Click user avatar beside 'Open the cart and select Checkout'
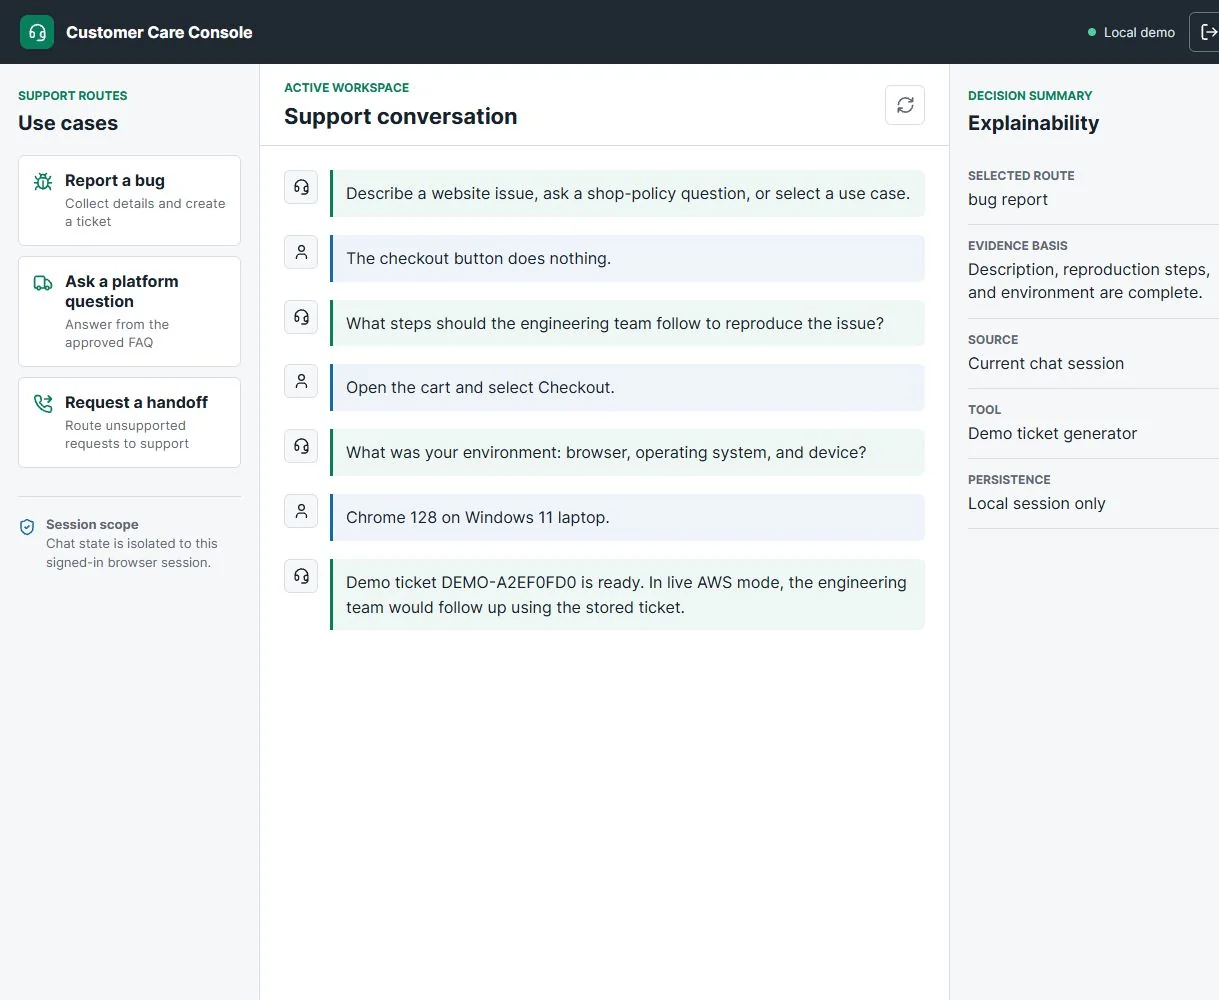This screenshot has height=1000, width=1219. pos(301,381)
